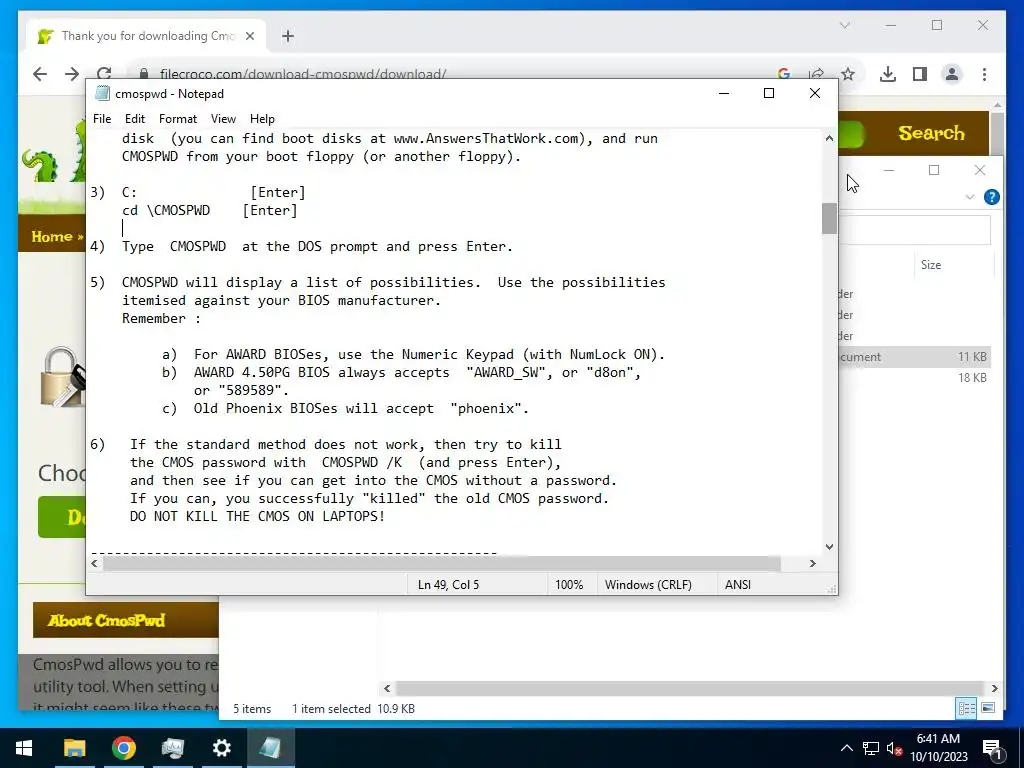Expand File Explorer ribbon chevron
Viewport: 1024px width, 768px height.
pyautogui.click(x=970, y=197)
